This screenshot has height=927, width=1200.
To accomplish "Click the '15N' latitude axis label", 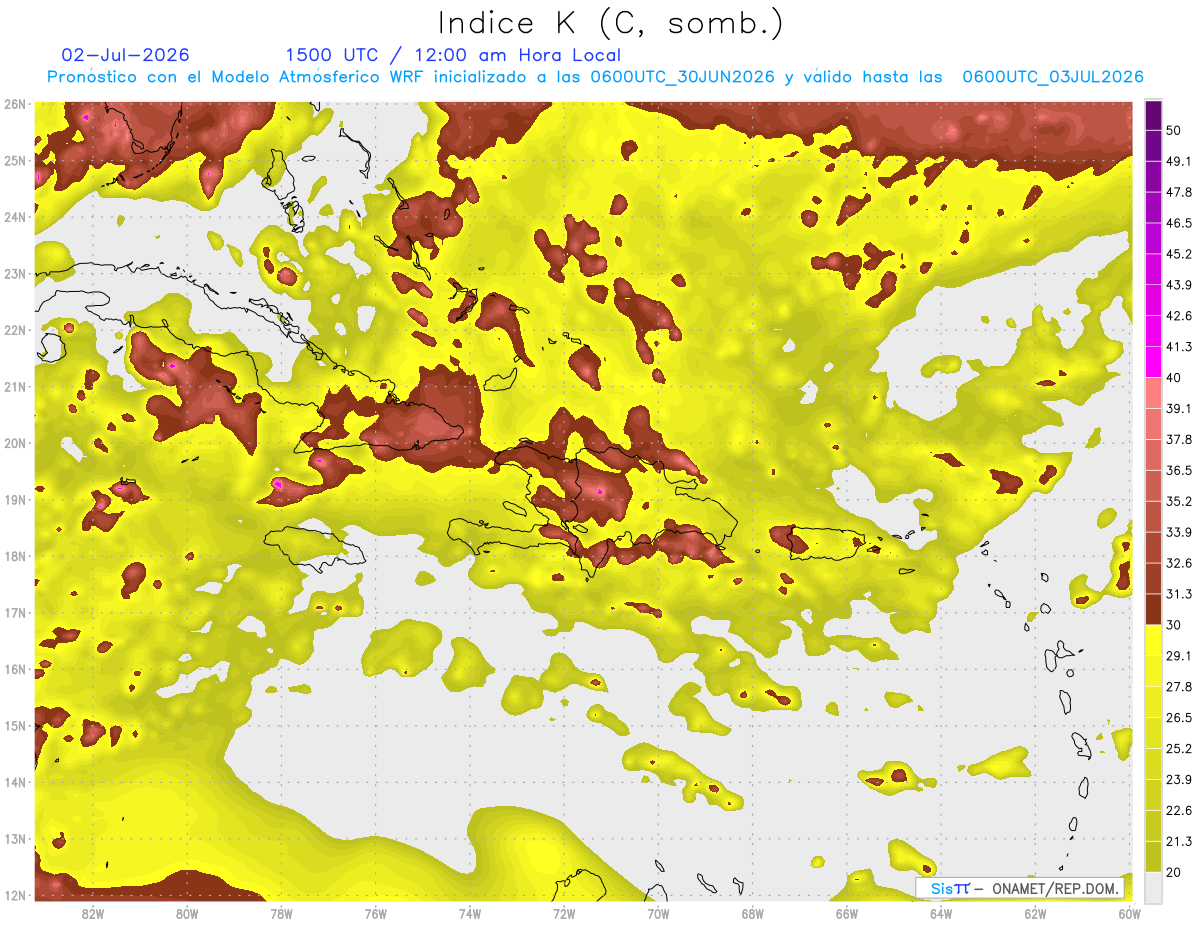I will click(x=15, y=726).
